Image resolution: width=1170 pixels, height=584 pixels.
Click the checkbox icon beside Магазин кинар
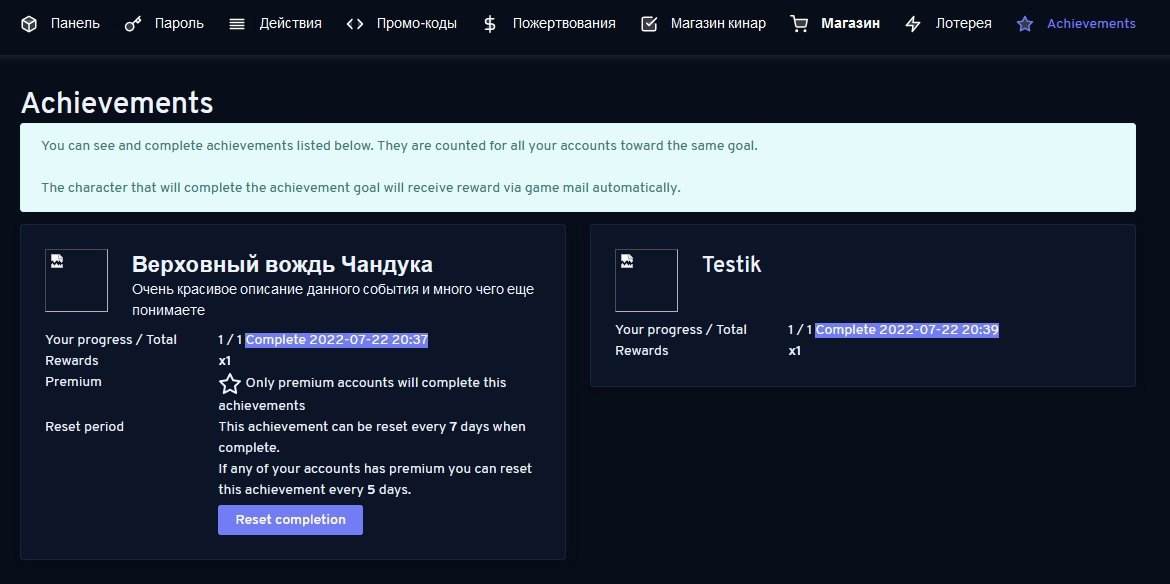649,23
